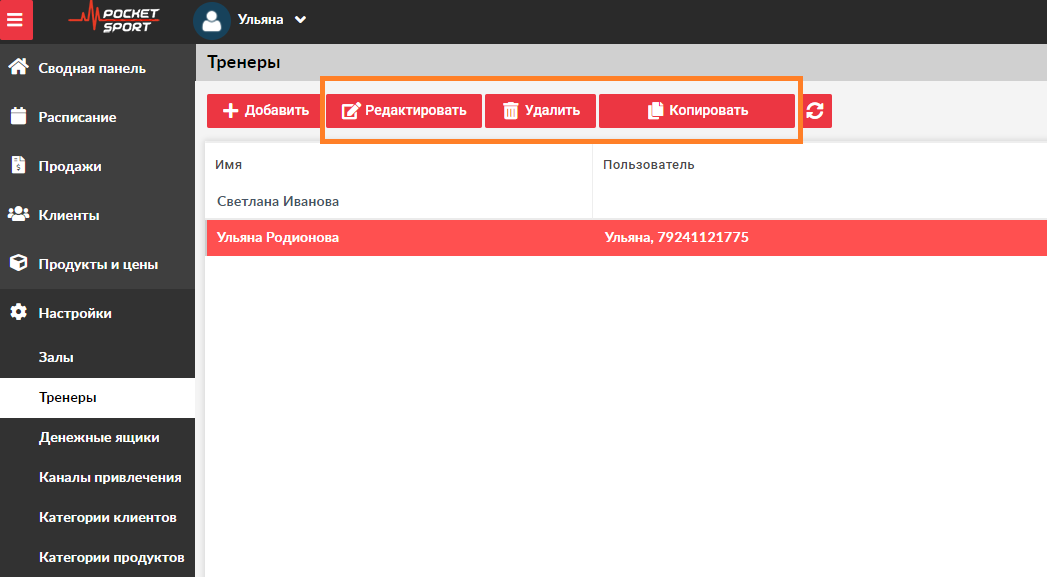Expand the Ульяна user dropdown arrow
This screenshot has height=577, width=1047.
300,20
